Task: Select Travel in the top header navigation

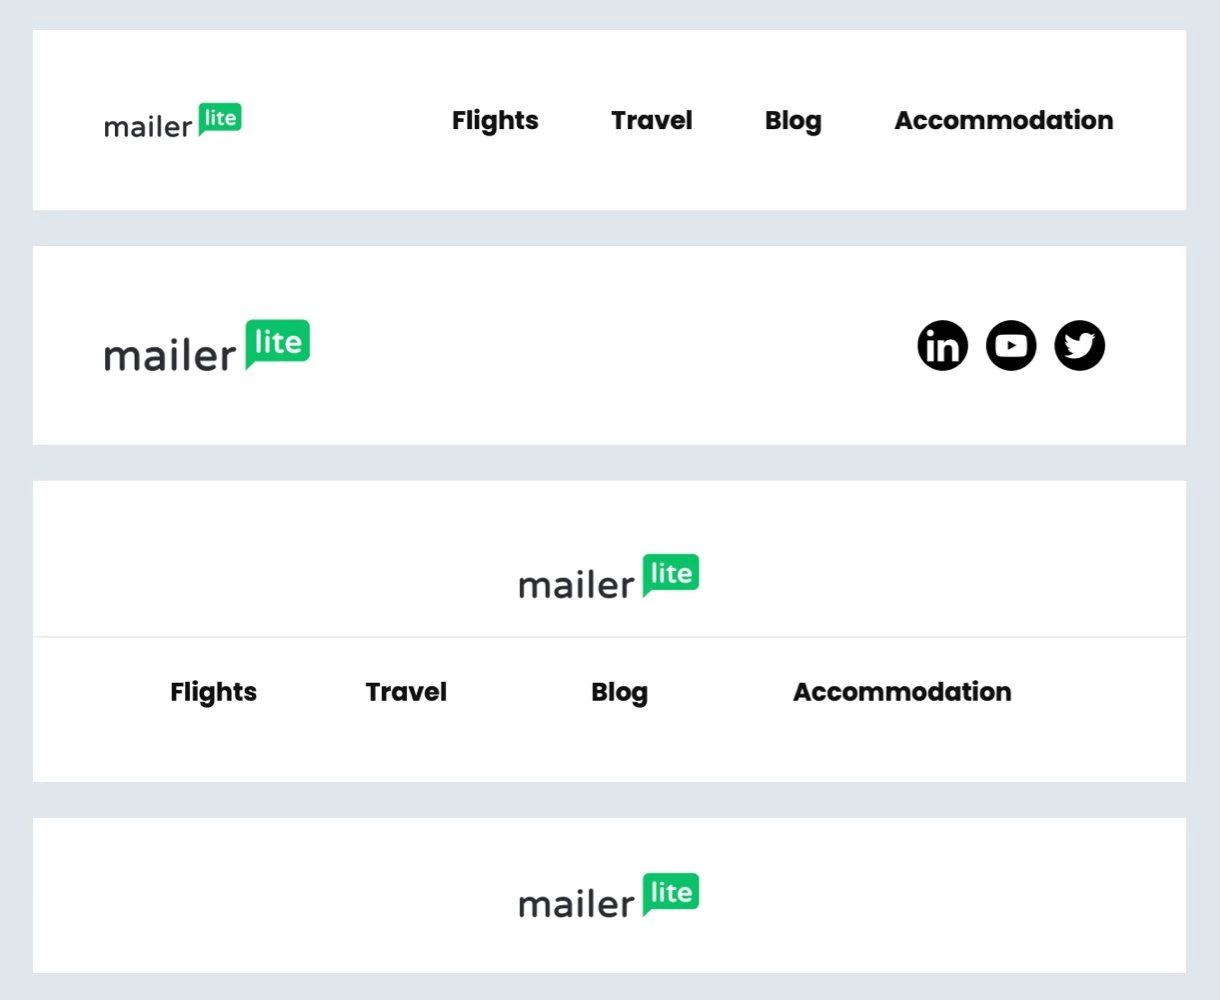Action: [x=652, y=121]
